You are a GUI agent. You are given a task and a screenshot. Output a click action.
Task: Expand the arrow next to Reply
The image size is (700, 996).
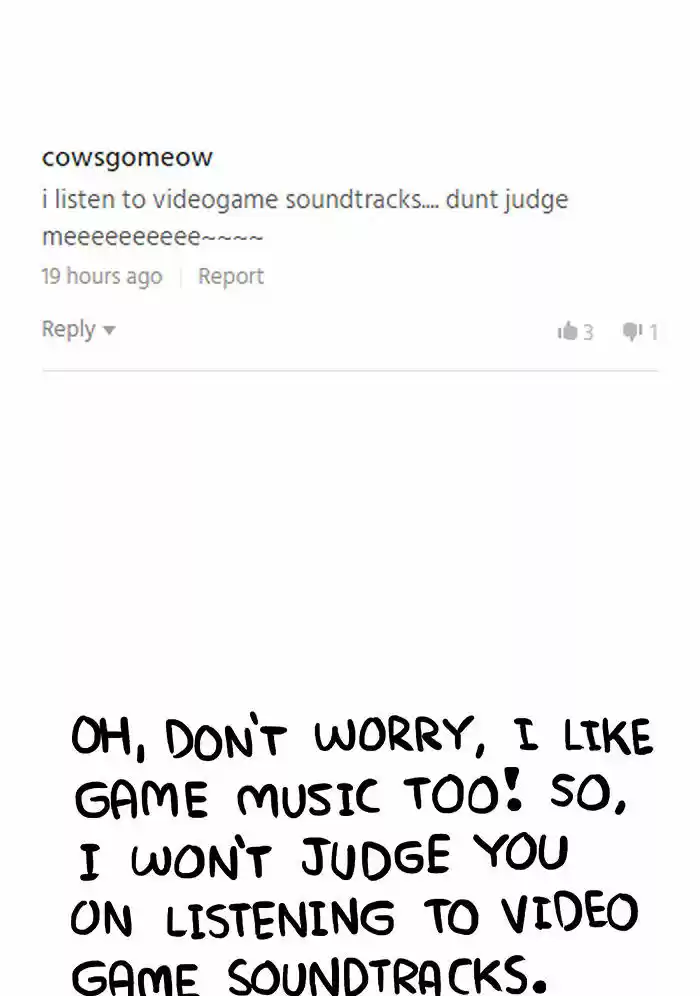pos(109,330)
